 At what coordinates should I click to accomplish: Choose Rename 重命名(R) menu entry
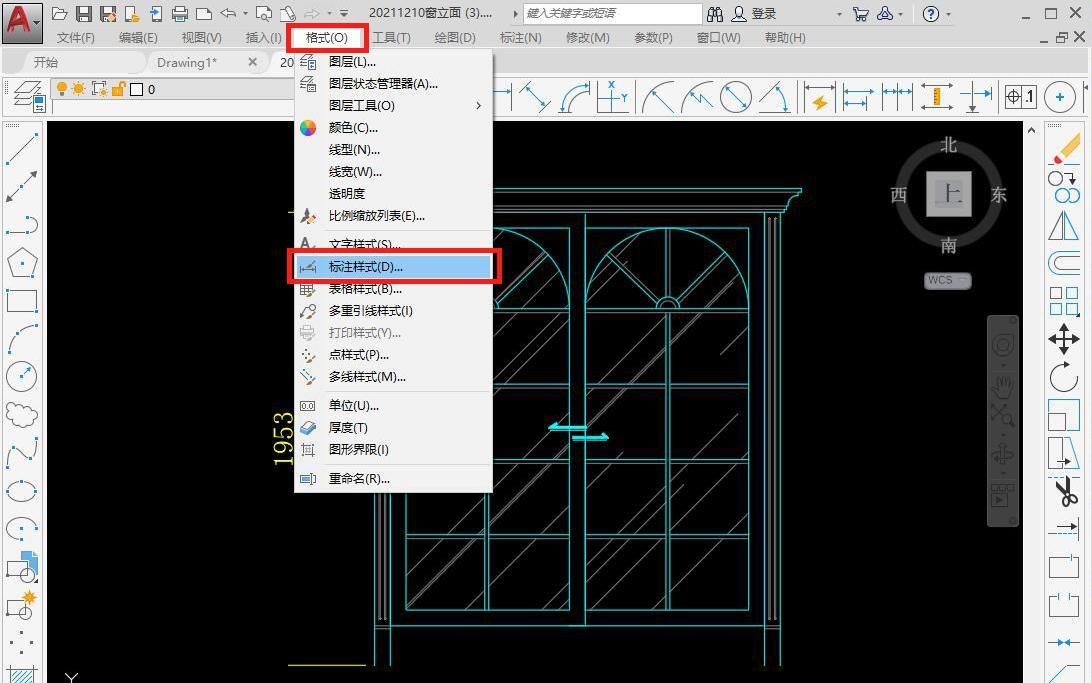coord(393,479)
